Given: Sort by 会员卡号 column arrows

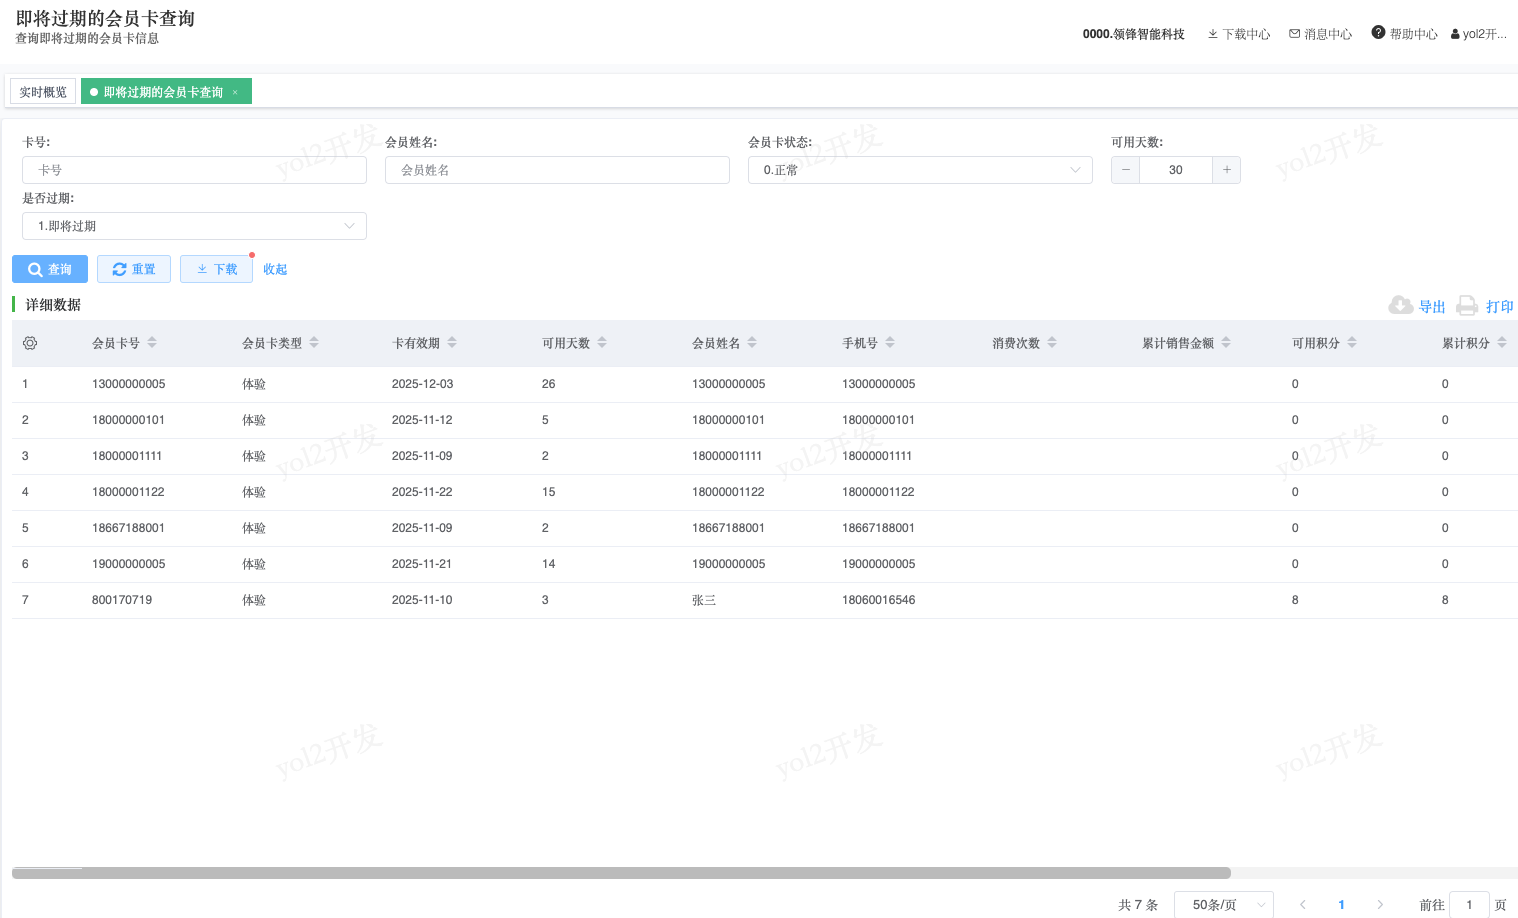Looking at the screenshot, I should pos(152,343).
